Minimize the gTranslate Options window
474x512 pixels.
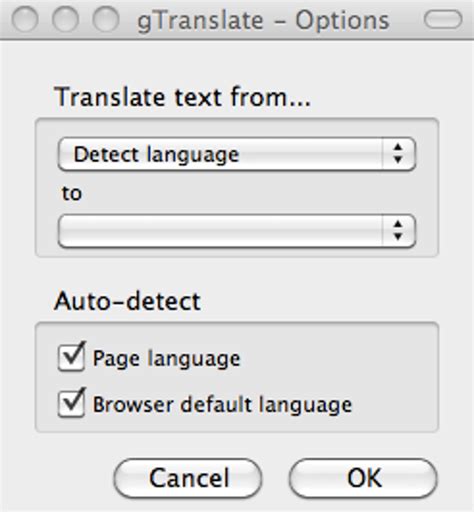click(65, 19)
